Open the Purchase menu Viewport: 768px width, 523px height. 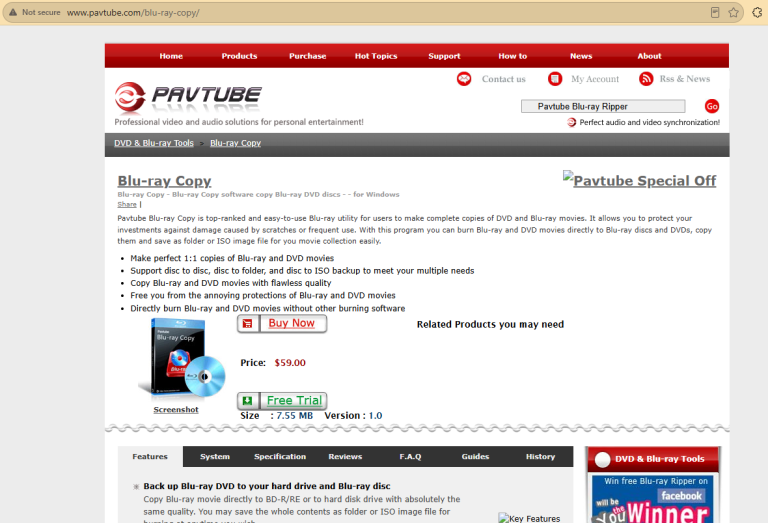tap(308, 56)
